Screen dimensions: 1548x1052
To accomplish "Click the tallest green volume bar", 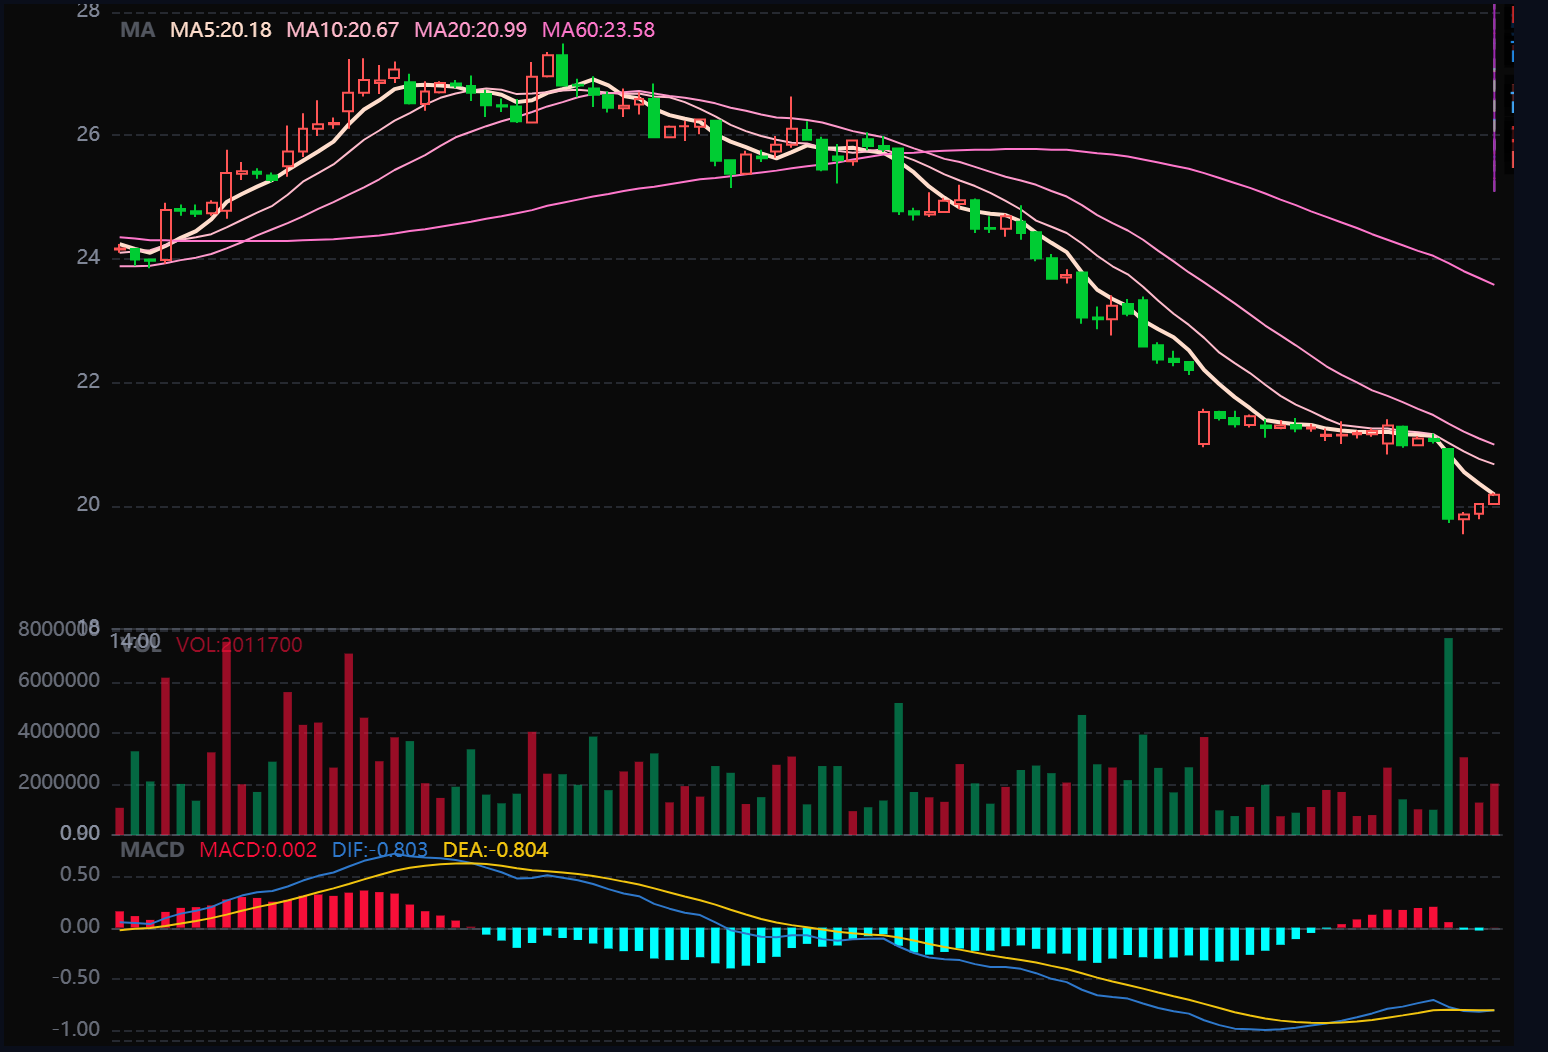I will pyautogui.click(x=1448, y=736).
